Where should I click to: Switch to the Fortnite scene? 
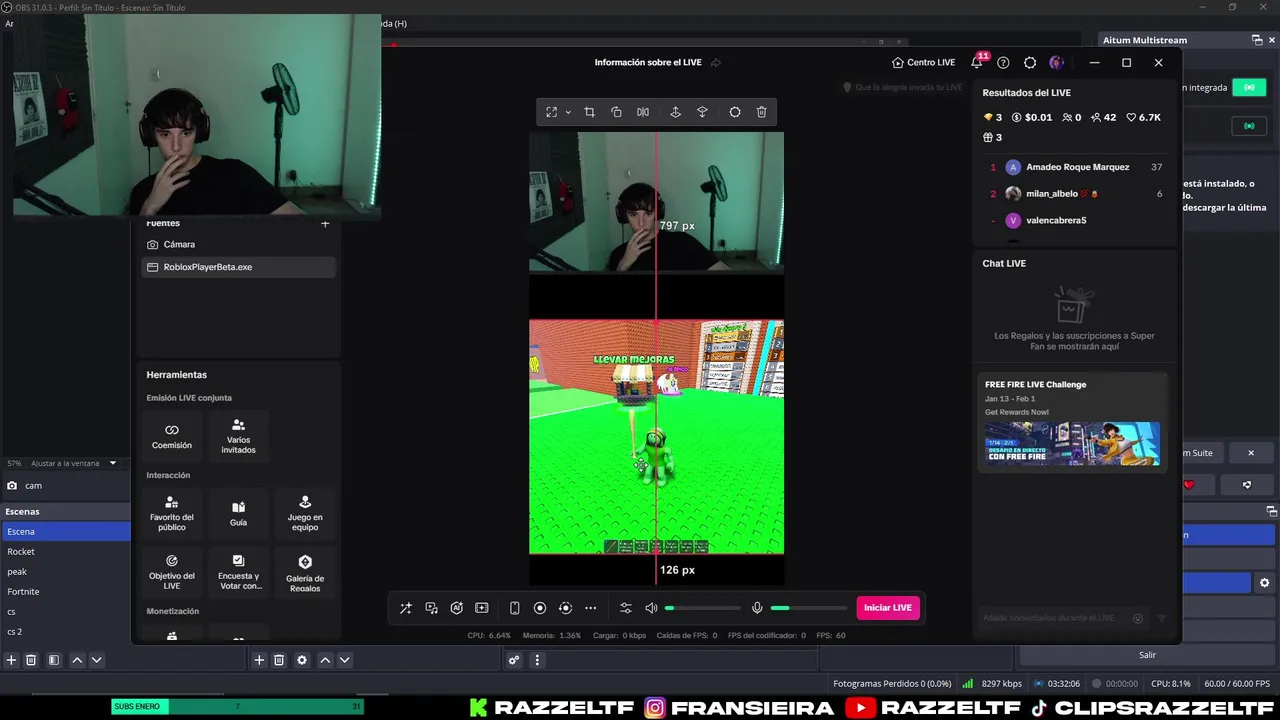[66, 592]
